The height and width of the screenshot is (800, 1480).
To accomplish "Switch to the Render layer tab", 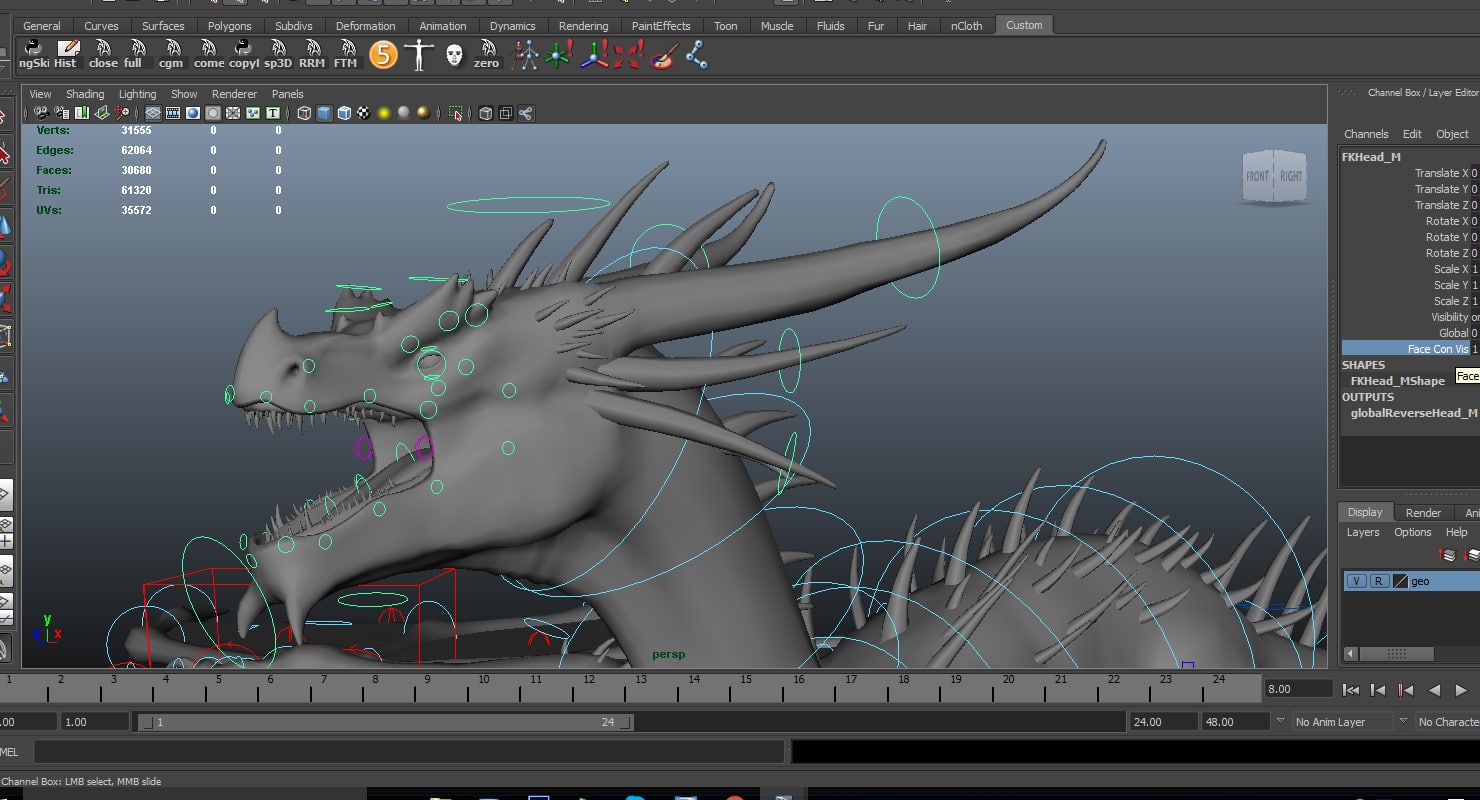I will (1423, 512).
